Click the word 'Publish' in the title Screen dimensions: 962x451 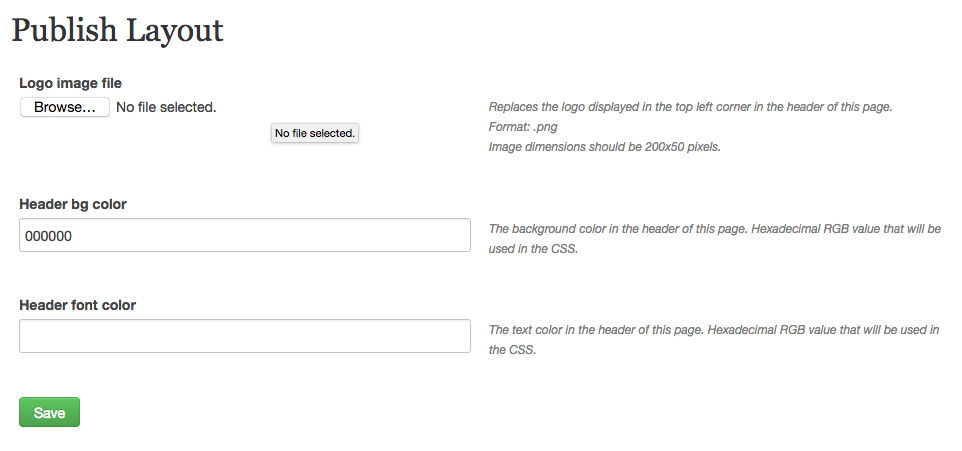[64, 30]
